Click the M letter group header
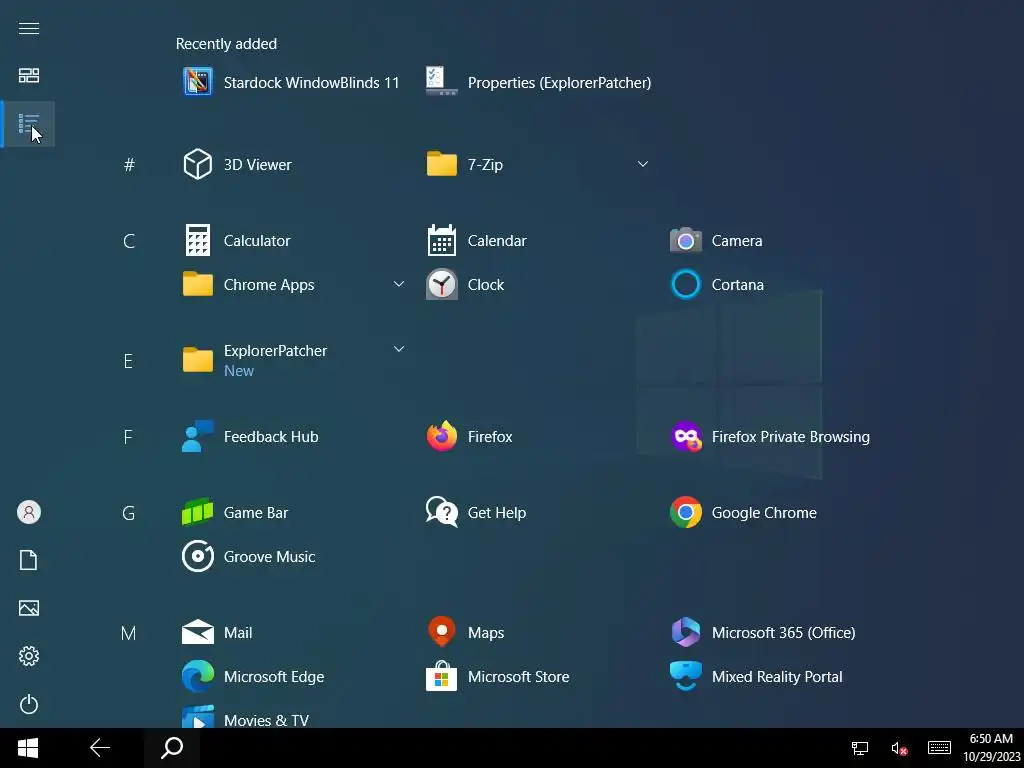Screen dimensions: 1024x768 click(129, 633)
